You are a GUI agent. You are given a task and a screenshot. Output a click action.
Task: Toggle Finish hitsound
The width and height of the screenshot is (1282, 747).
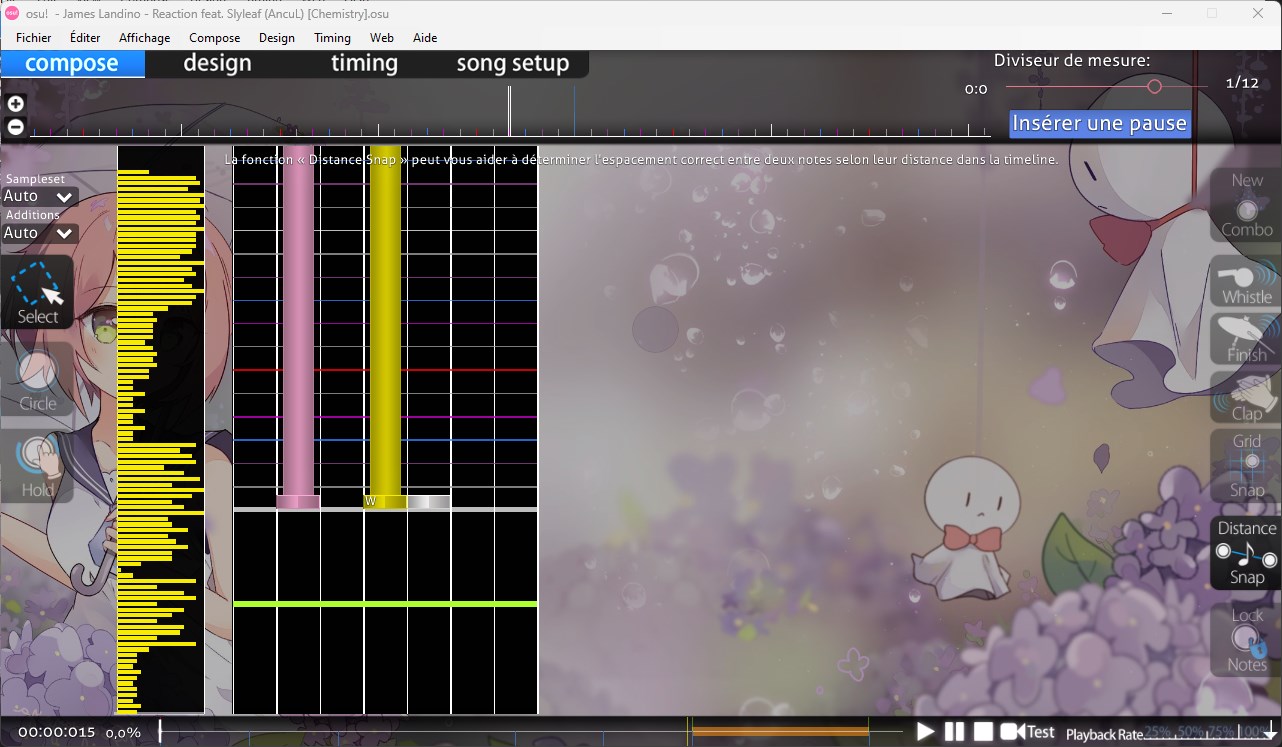point(1246,339)
